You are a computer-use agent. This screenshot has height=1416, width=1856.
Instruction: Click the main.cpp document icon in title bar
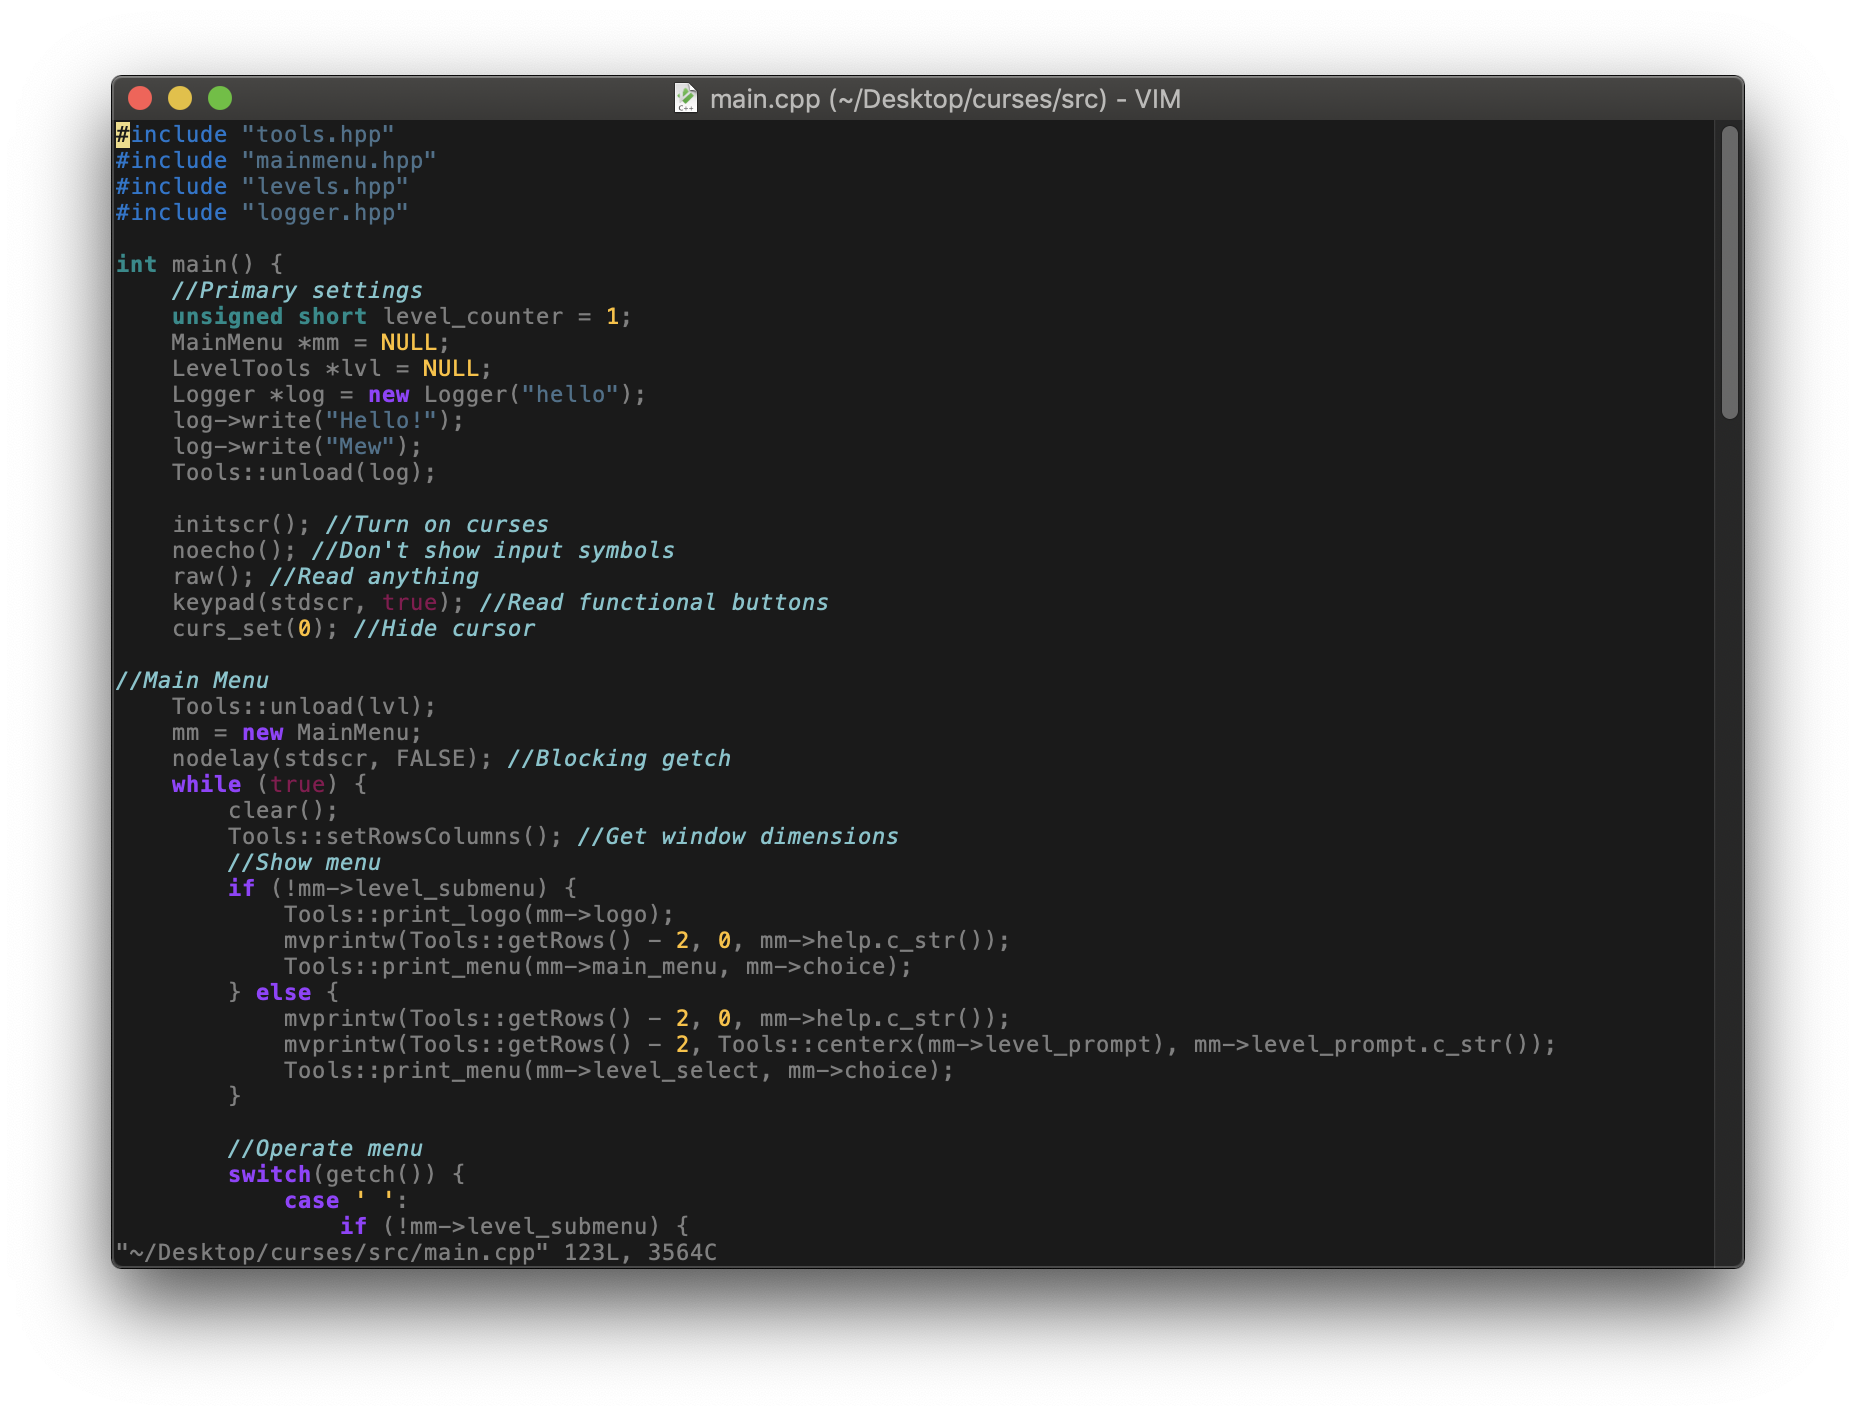pyautogui.click(x=687, y=99)
